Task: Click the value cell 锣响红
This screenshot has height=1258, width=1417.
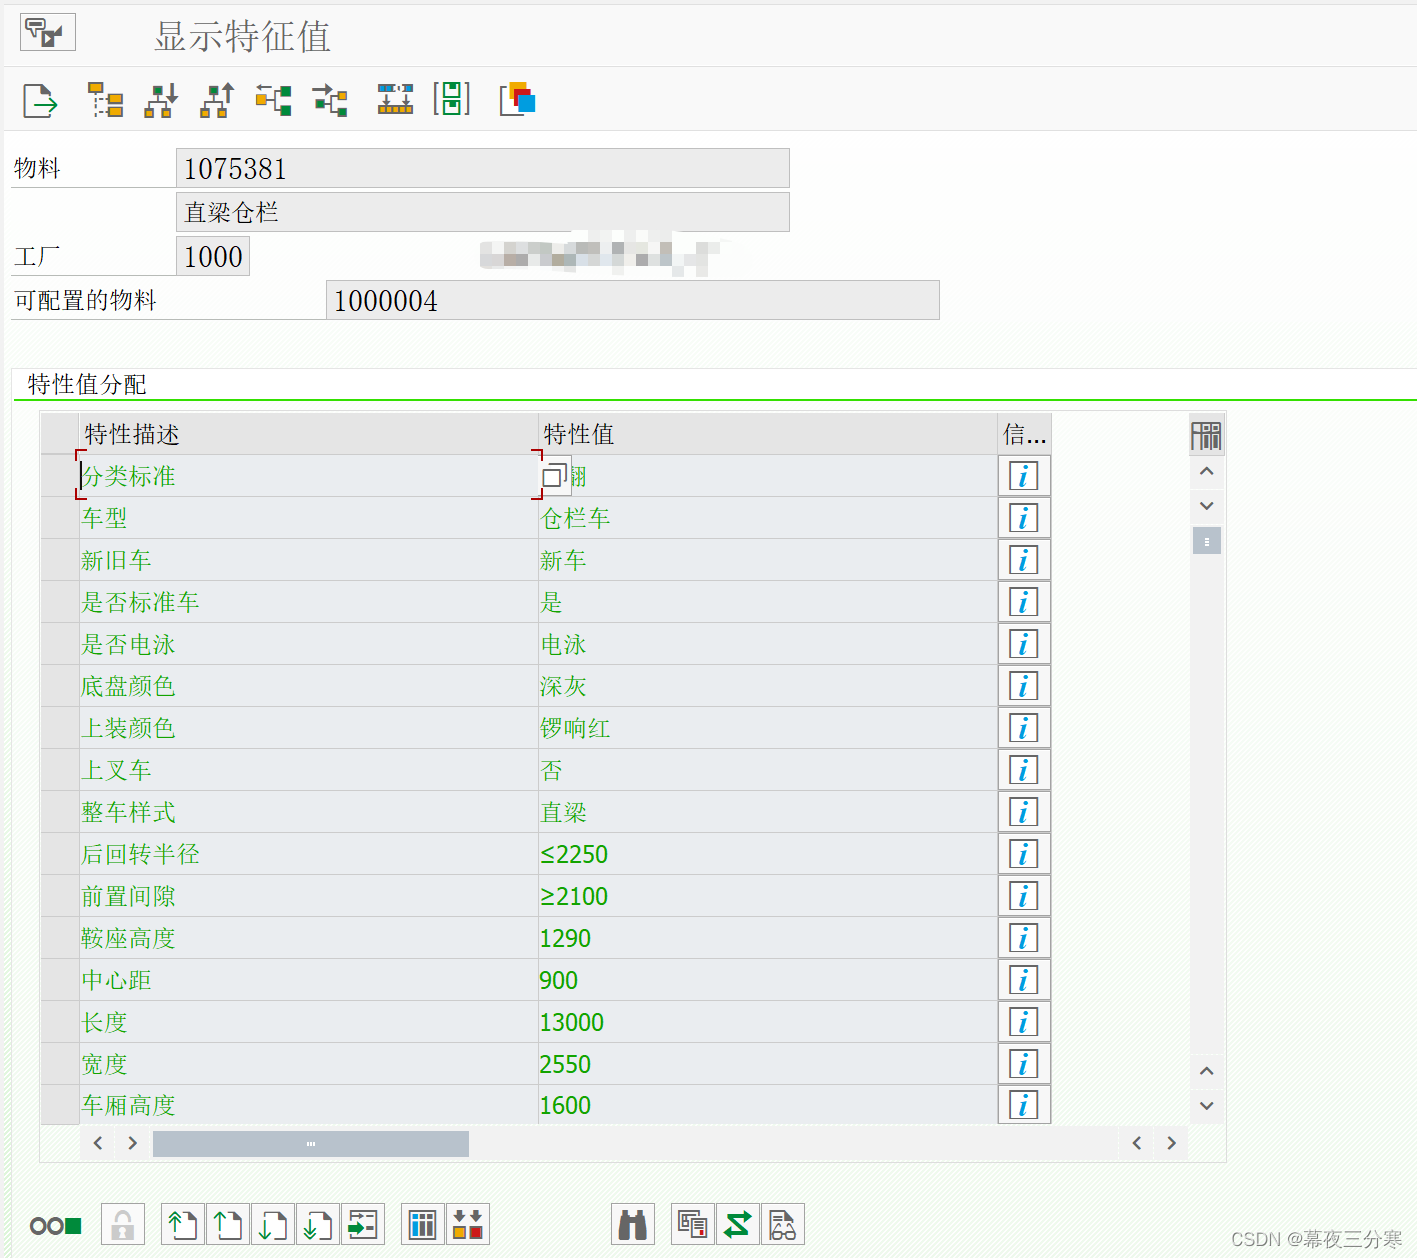Action: [x=768, y=728]
